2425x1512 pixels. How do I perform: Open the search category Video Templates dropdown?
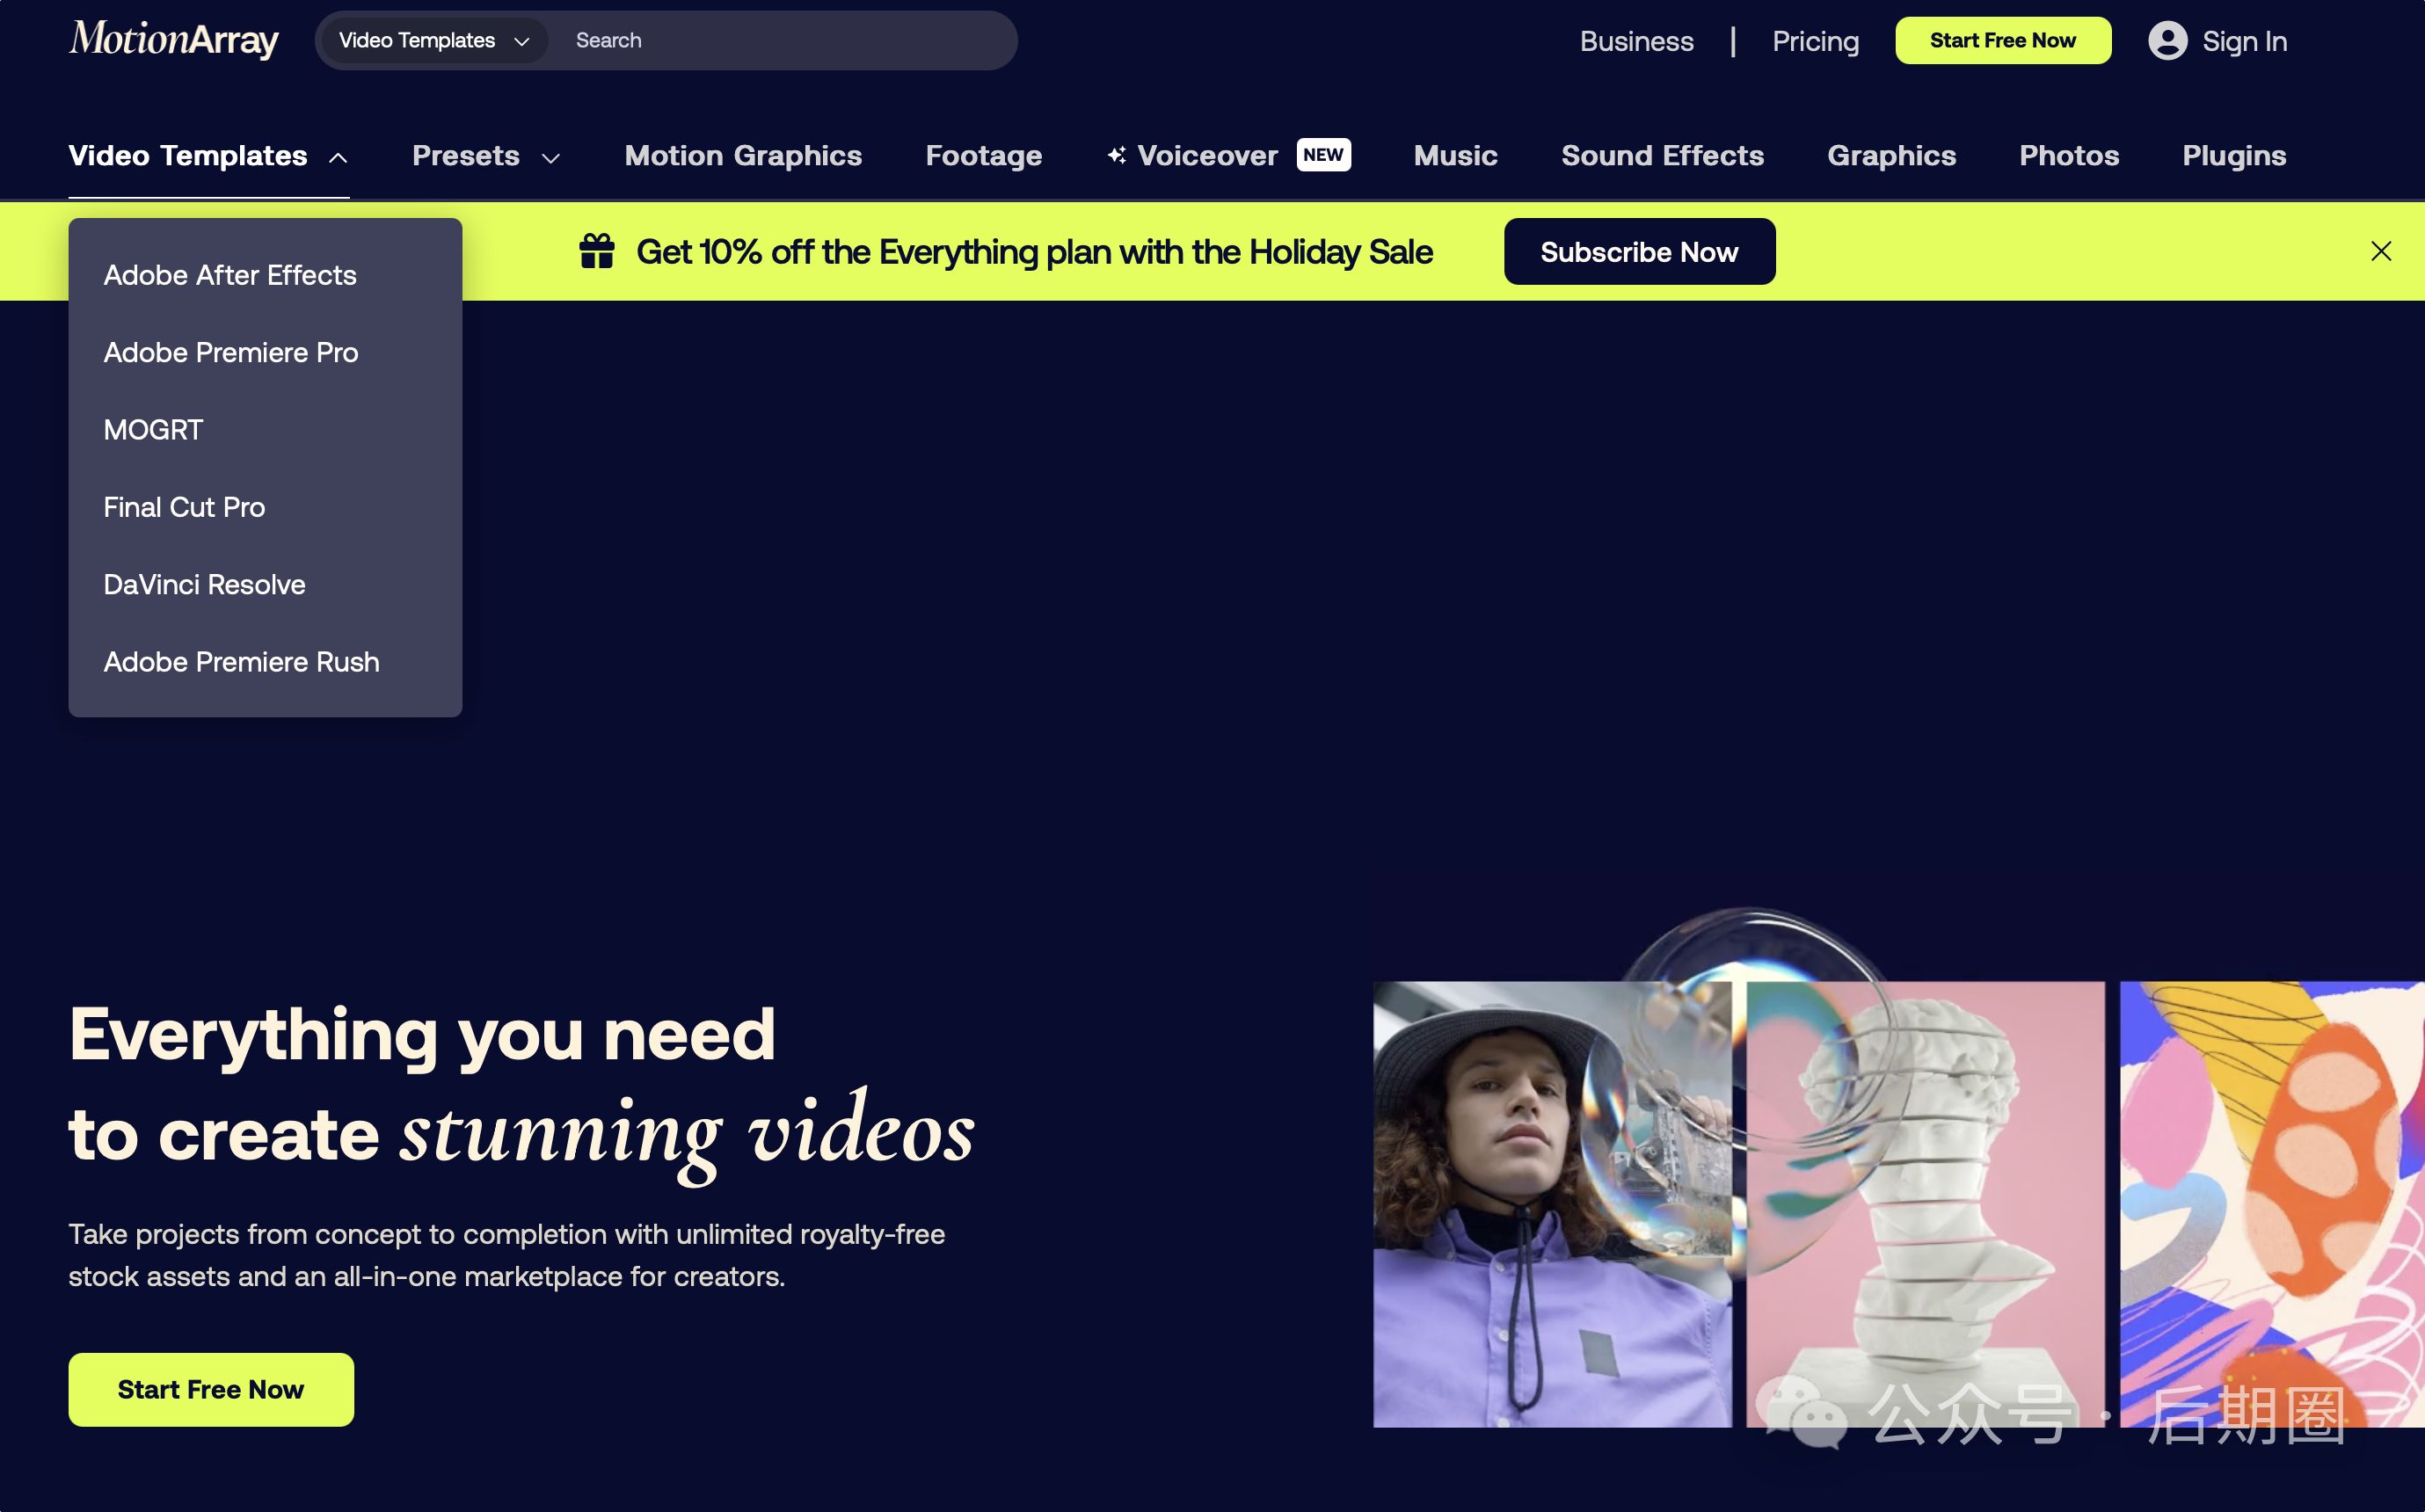click(x=433, y=41)
